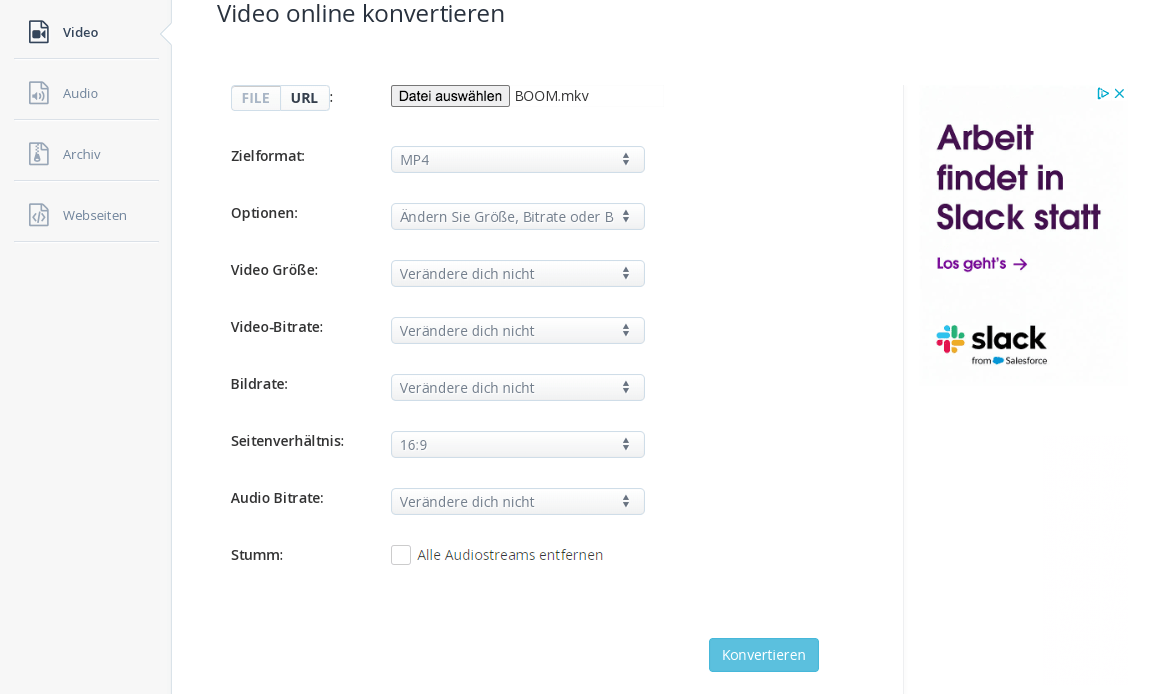Open the Seitenverhältnis dropdown set to 16:9
The height and width of the screenshot is (694, 1173).
[x=517, y=444]
